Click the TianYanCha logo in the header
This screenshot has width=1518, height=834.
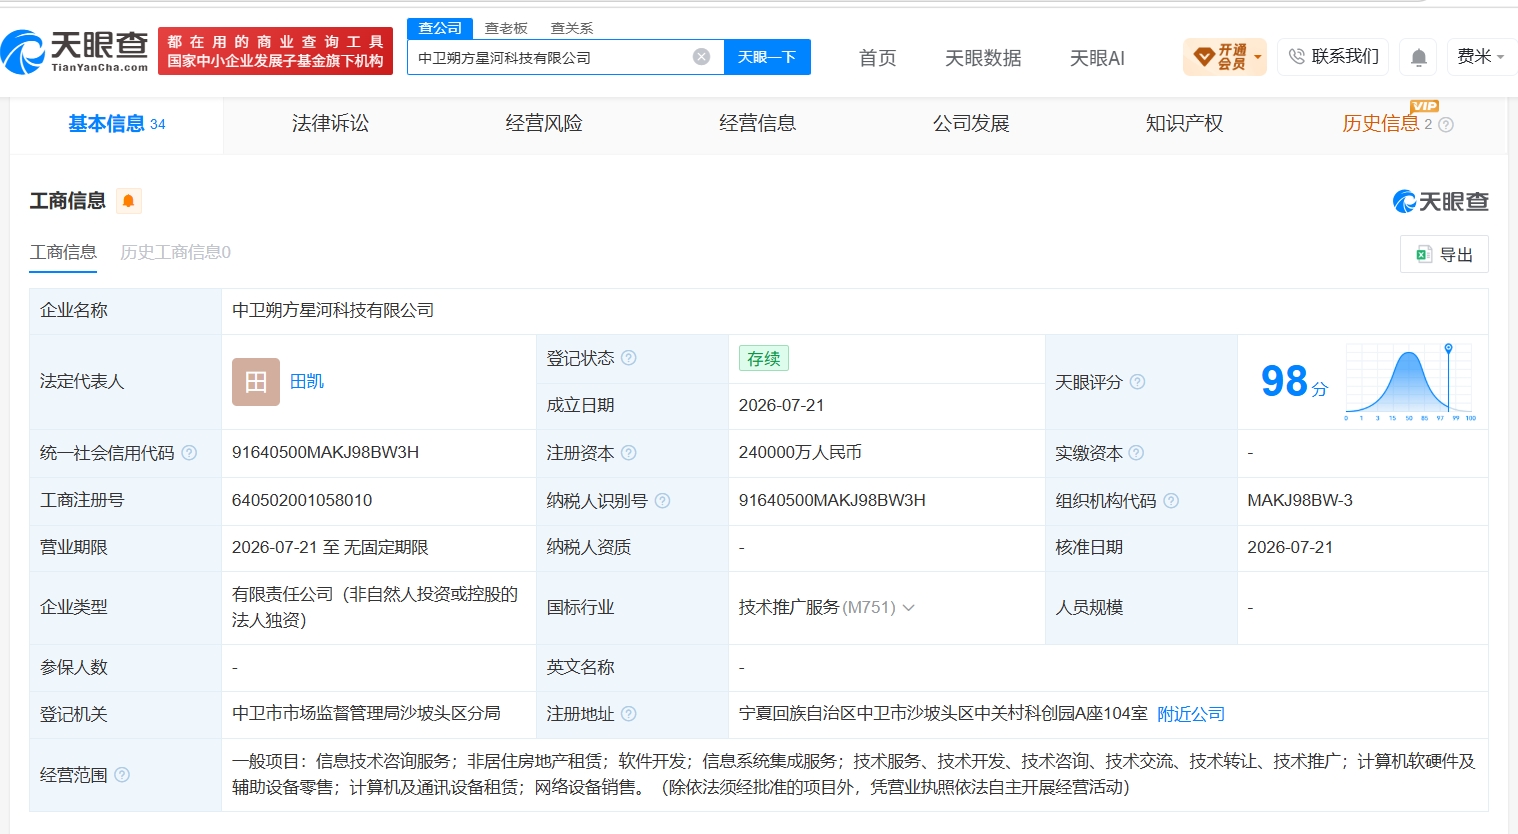[x=75, y=51]
